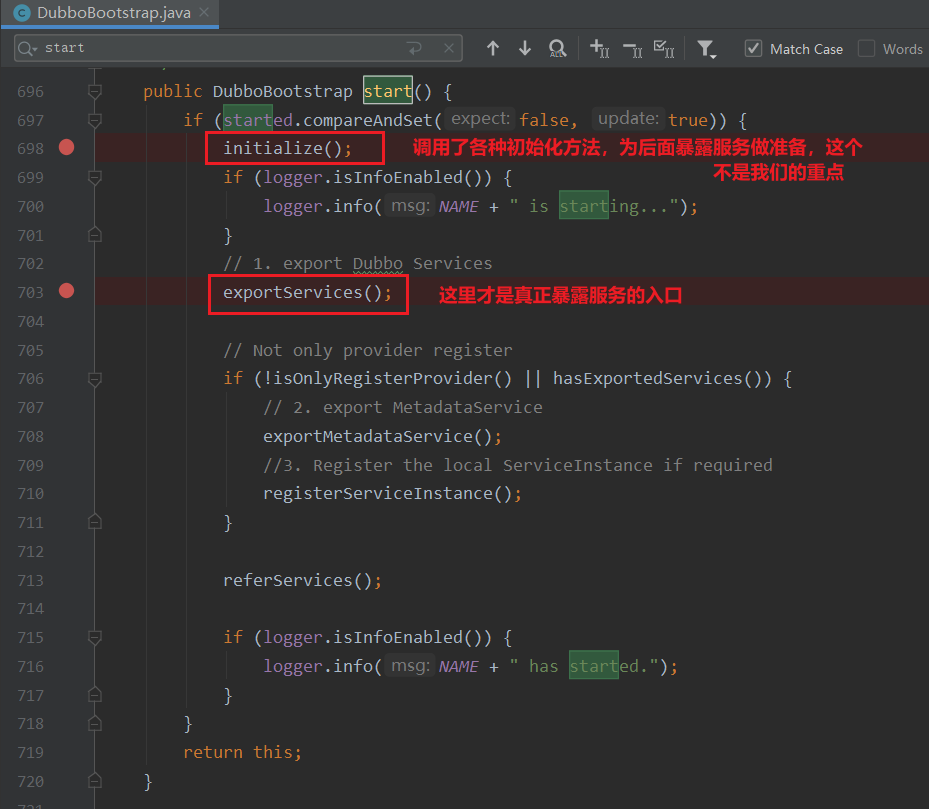Click the 'has started.' string on line 716
The height and width of the screenshot is (809, 929).
click(x=584, y=666)
